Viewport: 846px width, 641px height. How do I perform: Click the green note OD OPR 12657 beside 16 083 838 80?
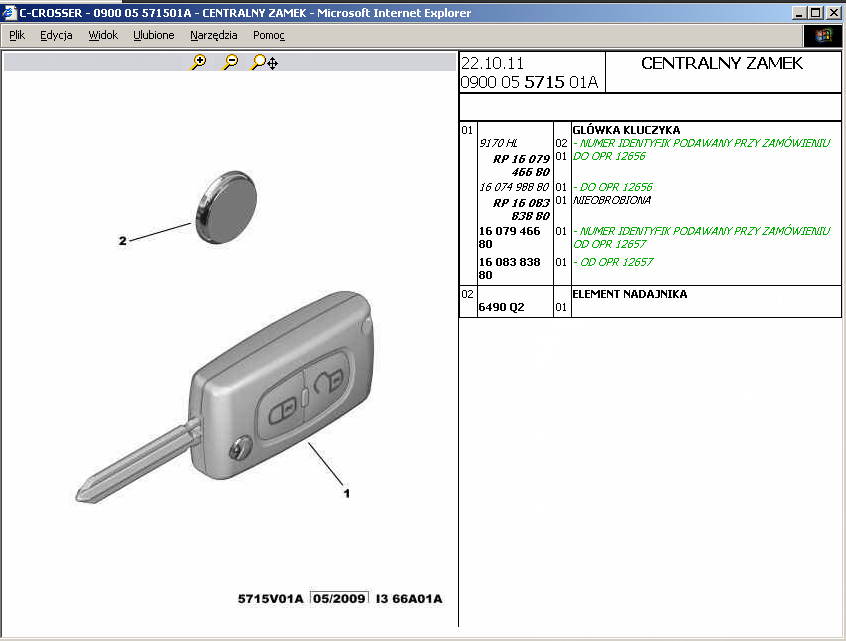(x=613, y=262)
